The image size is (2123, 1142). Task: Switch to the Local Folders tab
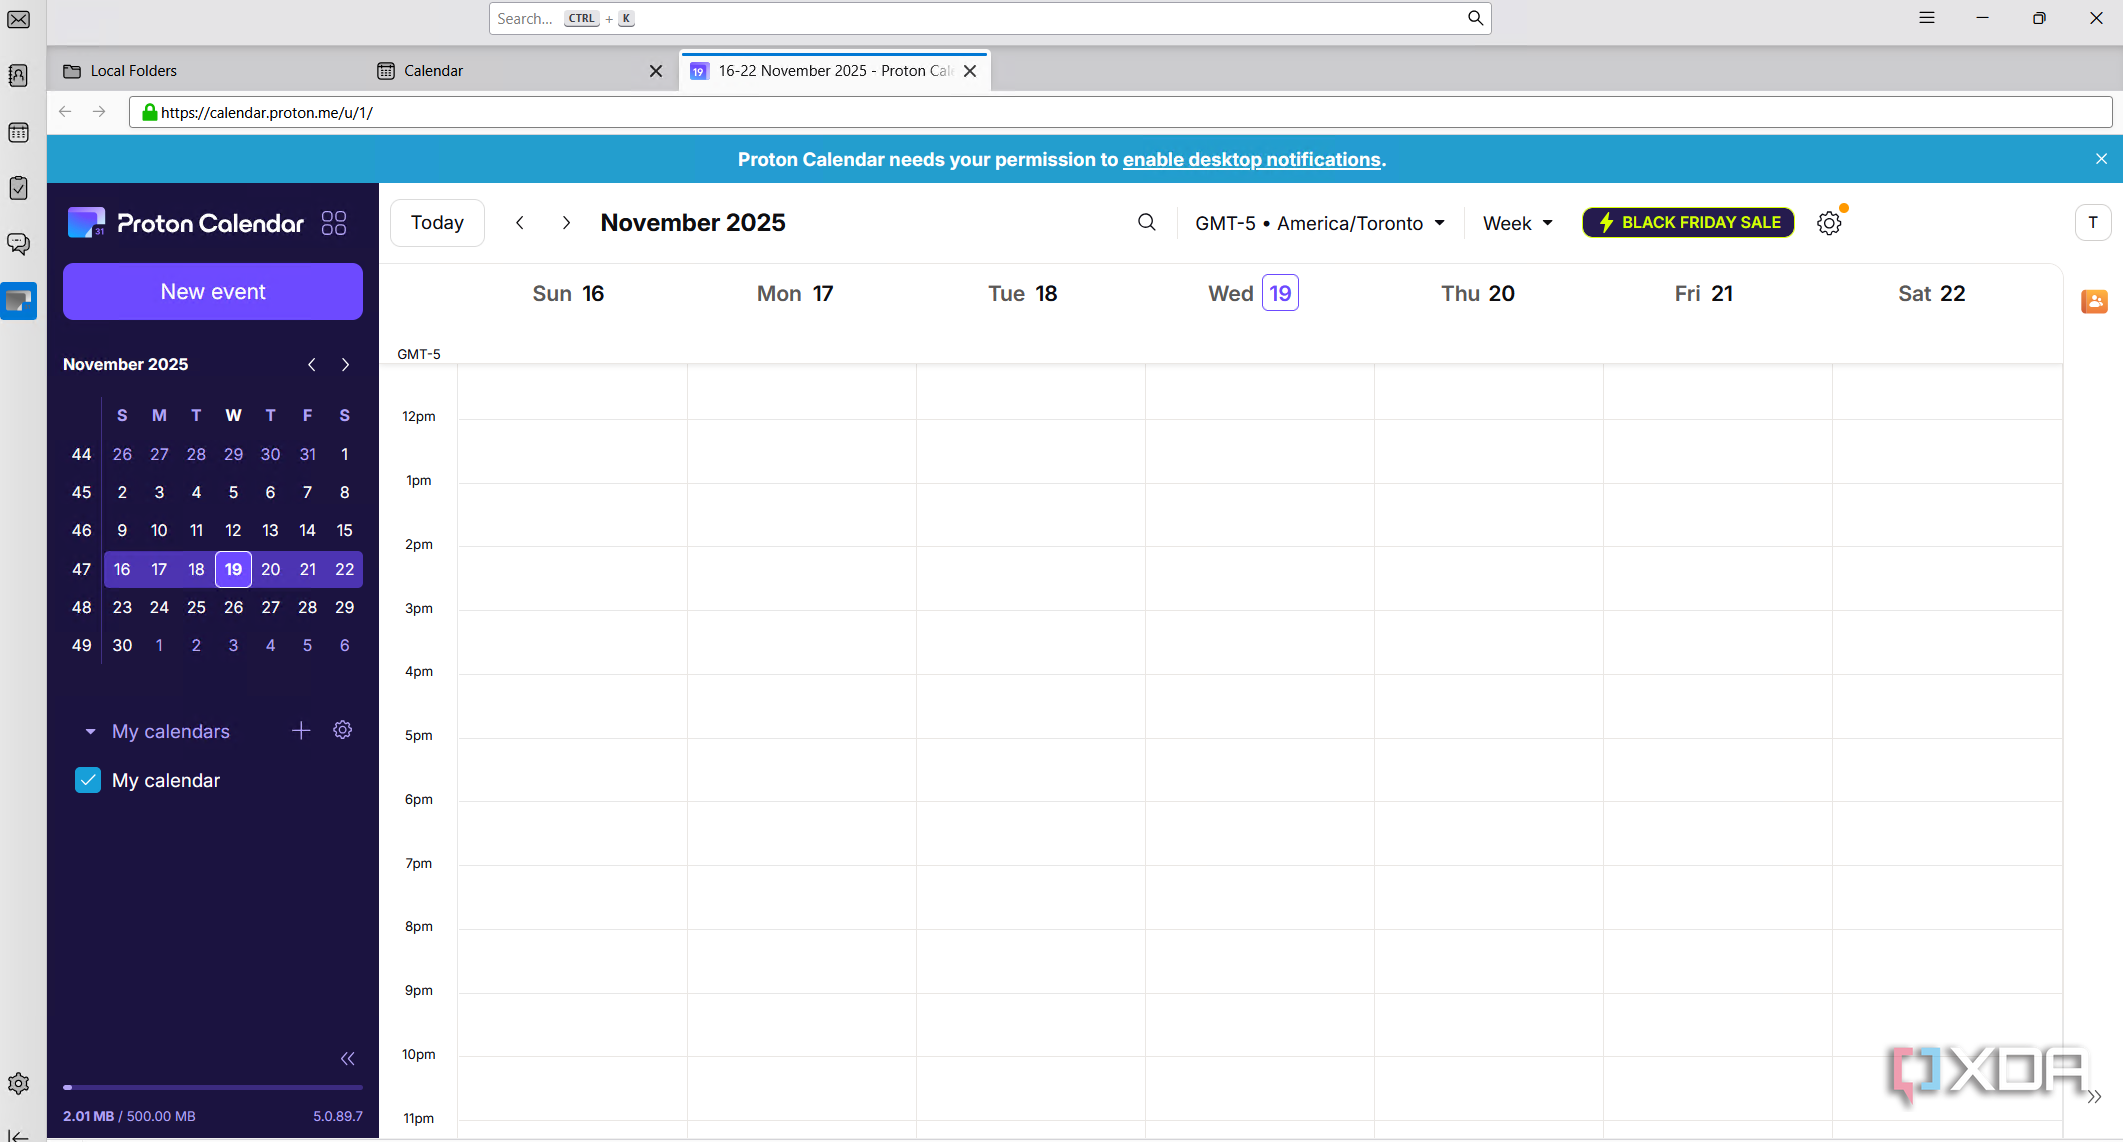133,71
